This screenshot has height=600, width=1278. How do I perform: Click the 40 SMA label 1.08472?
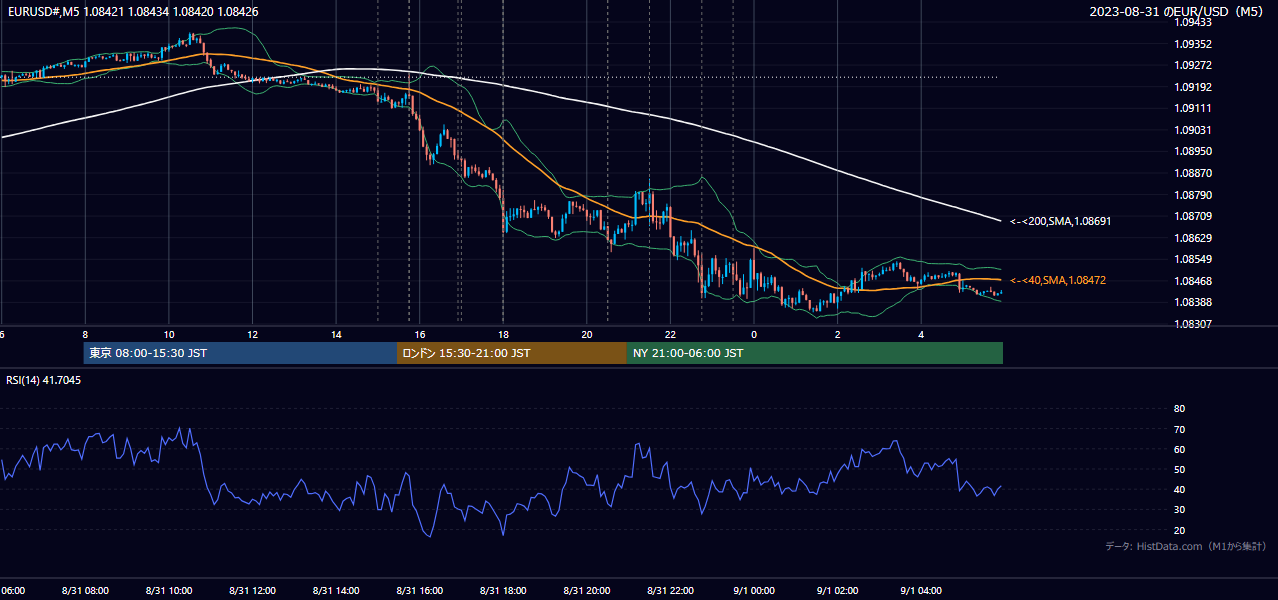point(1057,281)
